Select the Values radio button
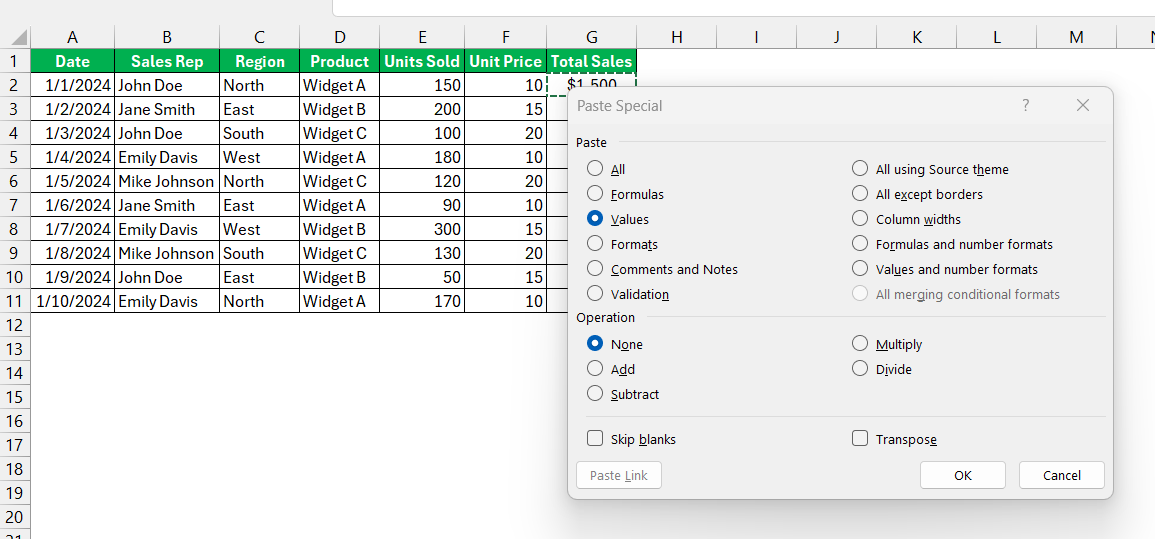 pyautogui.click(x=595, y=219)
